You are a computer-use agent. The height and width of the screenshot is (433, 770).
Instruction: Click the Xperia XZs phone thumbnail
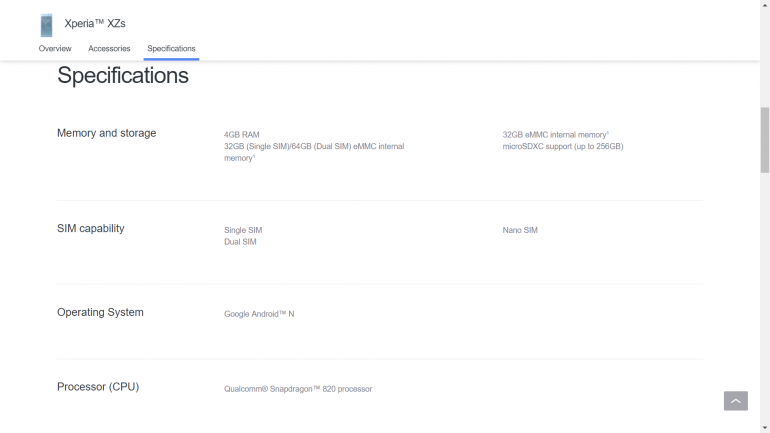pyautogui.click(x=47, y=25)
